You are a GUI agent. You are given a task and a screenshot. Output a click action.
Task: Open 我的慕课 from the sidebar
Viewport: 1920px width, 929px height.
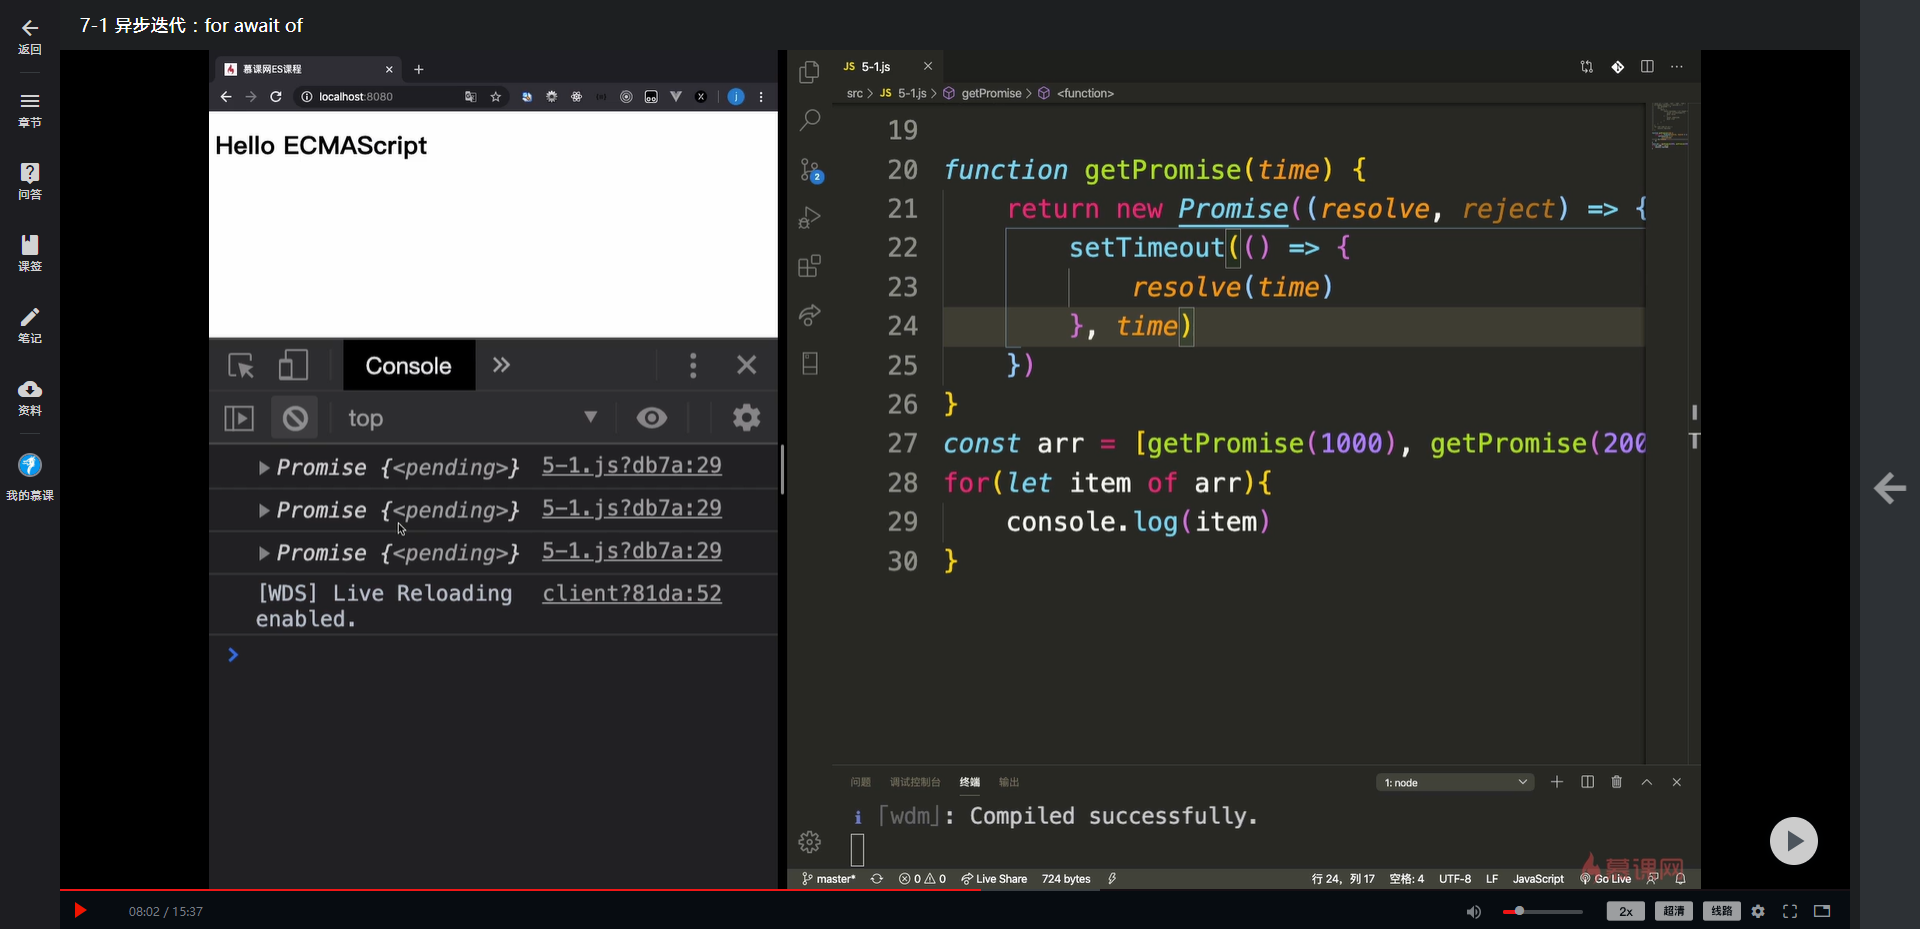point(30,476)
